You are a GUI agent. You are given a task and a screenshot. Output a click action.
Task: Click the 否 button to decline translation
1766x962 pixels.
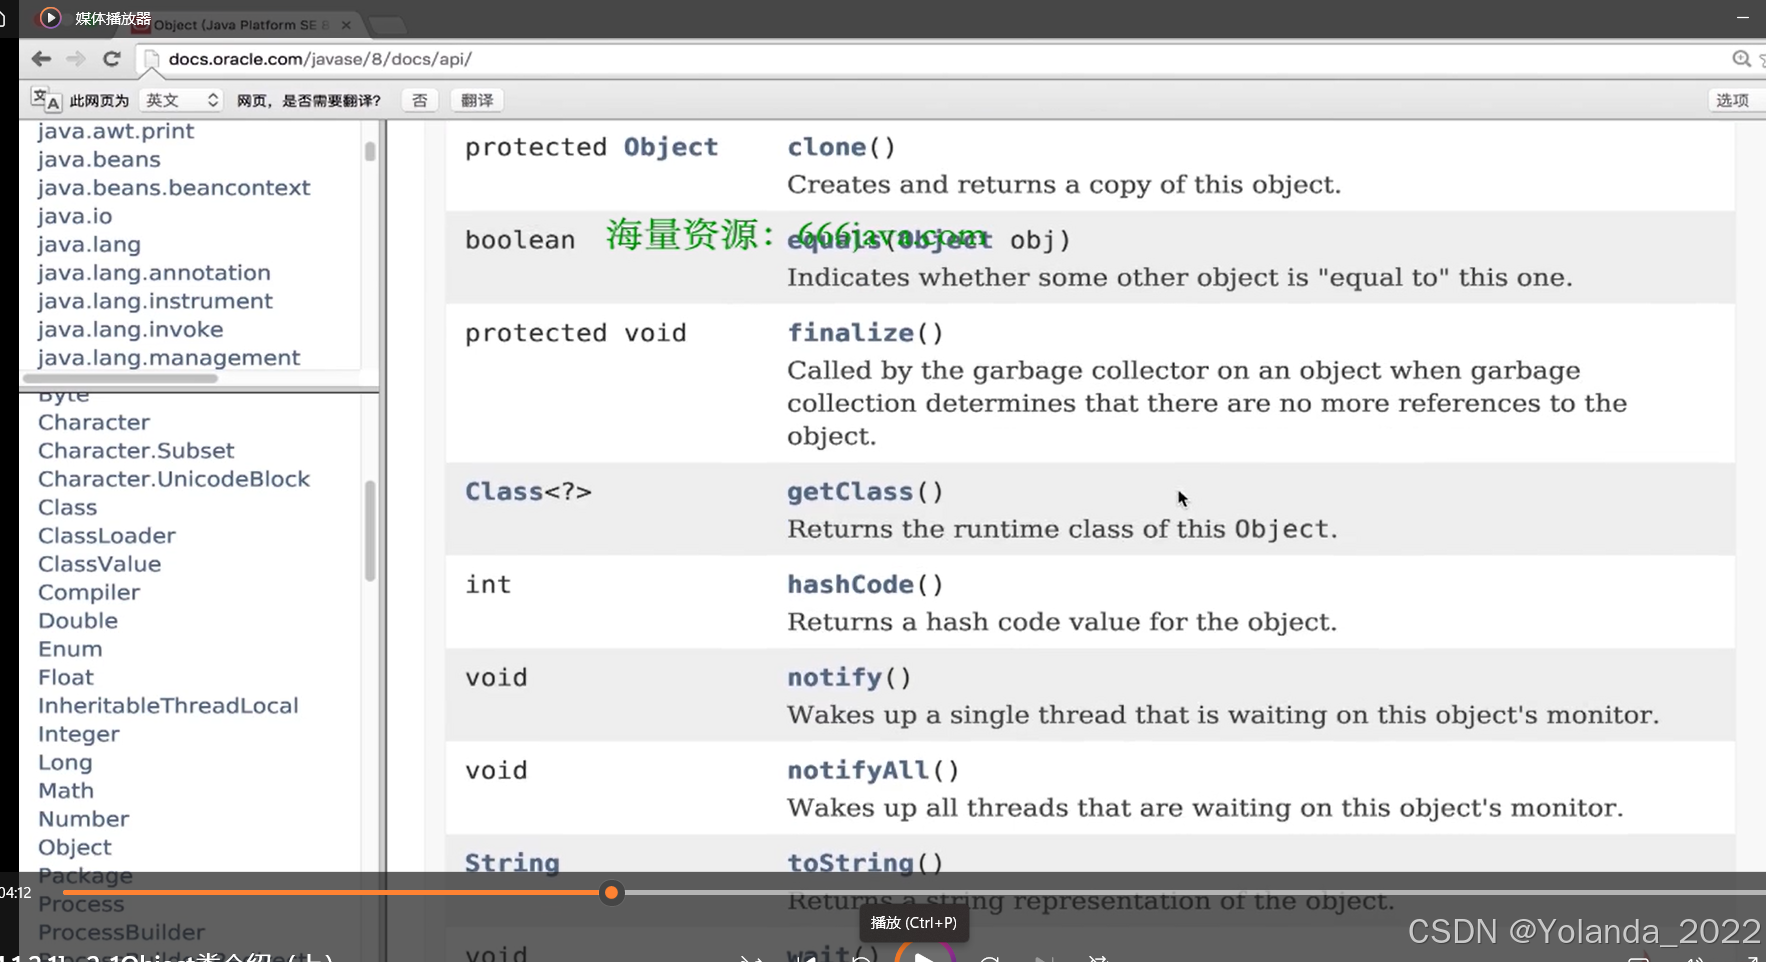pos(420,100)
